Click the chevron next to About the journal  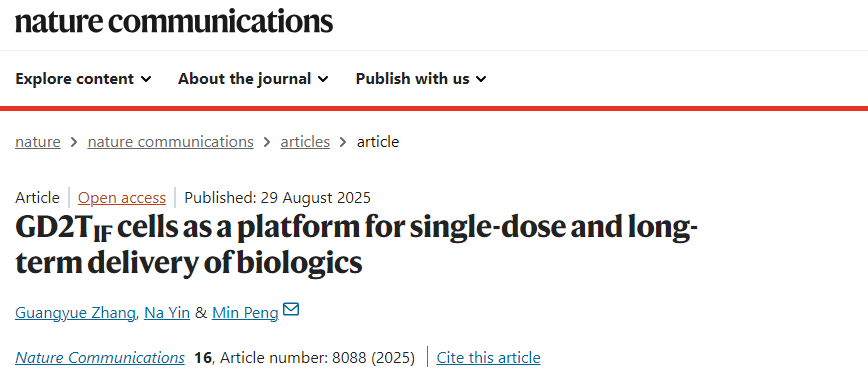coord(323,79)
